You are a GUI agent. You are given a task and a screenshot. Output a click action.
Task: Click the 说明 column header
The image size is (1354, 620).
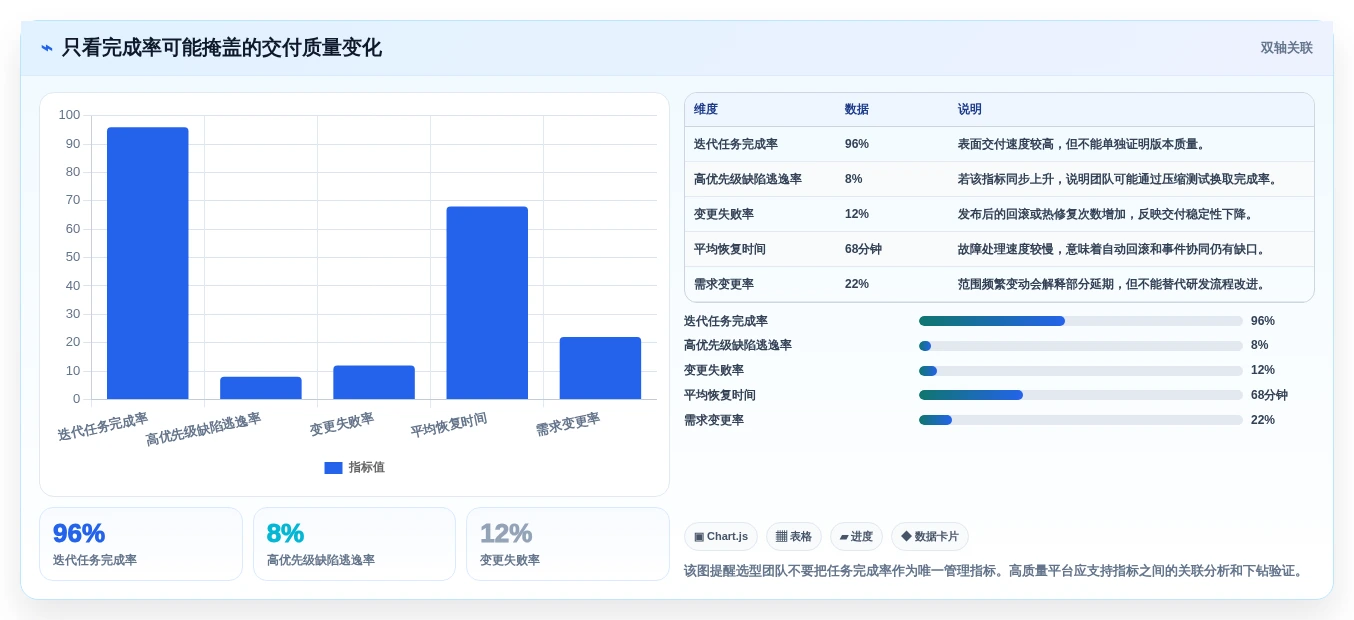pyautogui.click(x=970, y=109)
